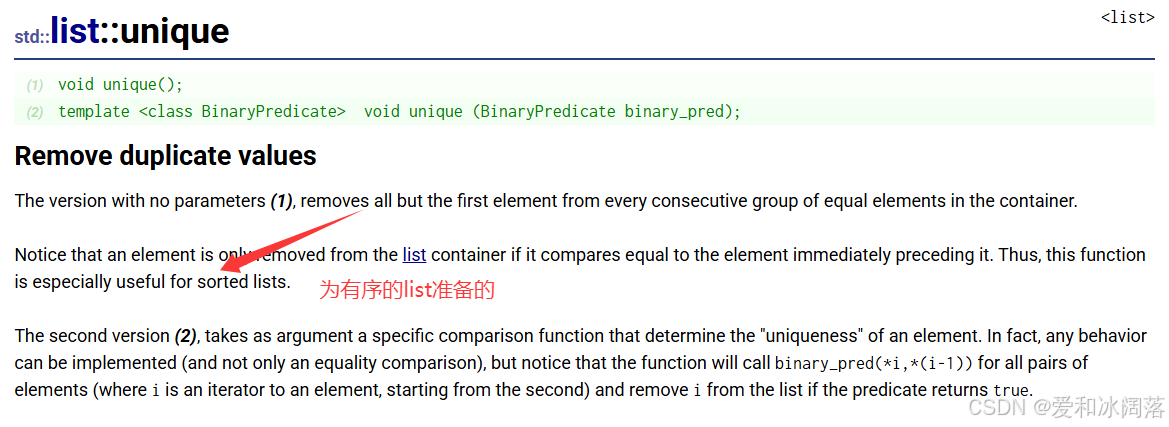1169x427 pixels.
Task: Click the "Remove duplicate values" heading
Action: (x=166, y=156)
